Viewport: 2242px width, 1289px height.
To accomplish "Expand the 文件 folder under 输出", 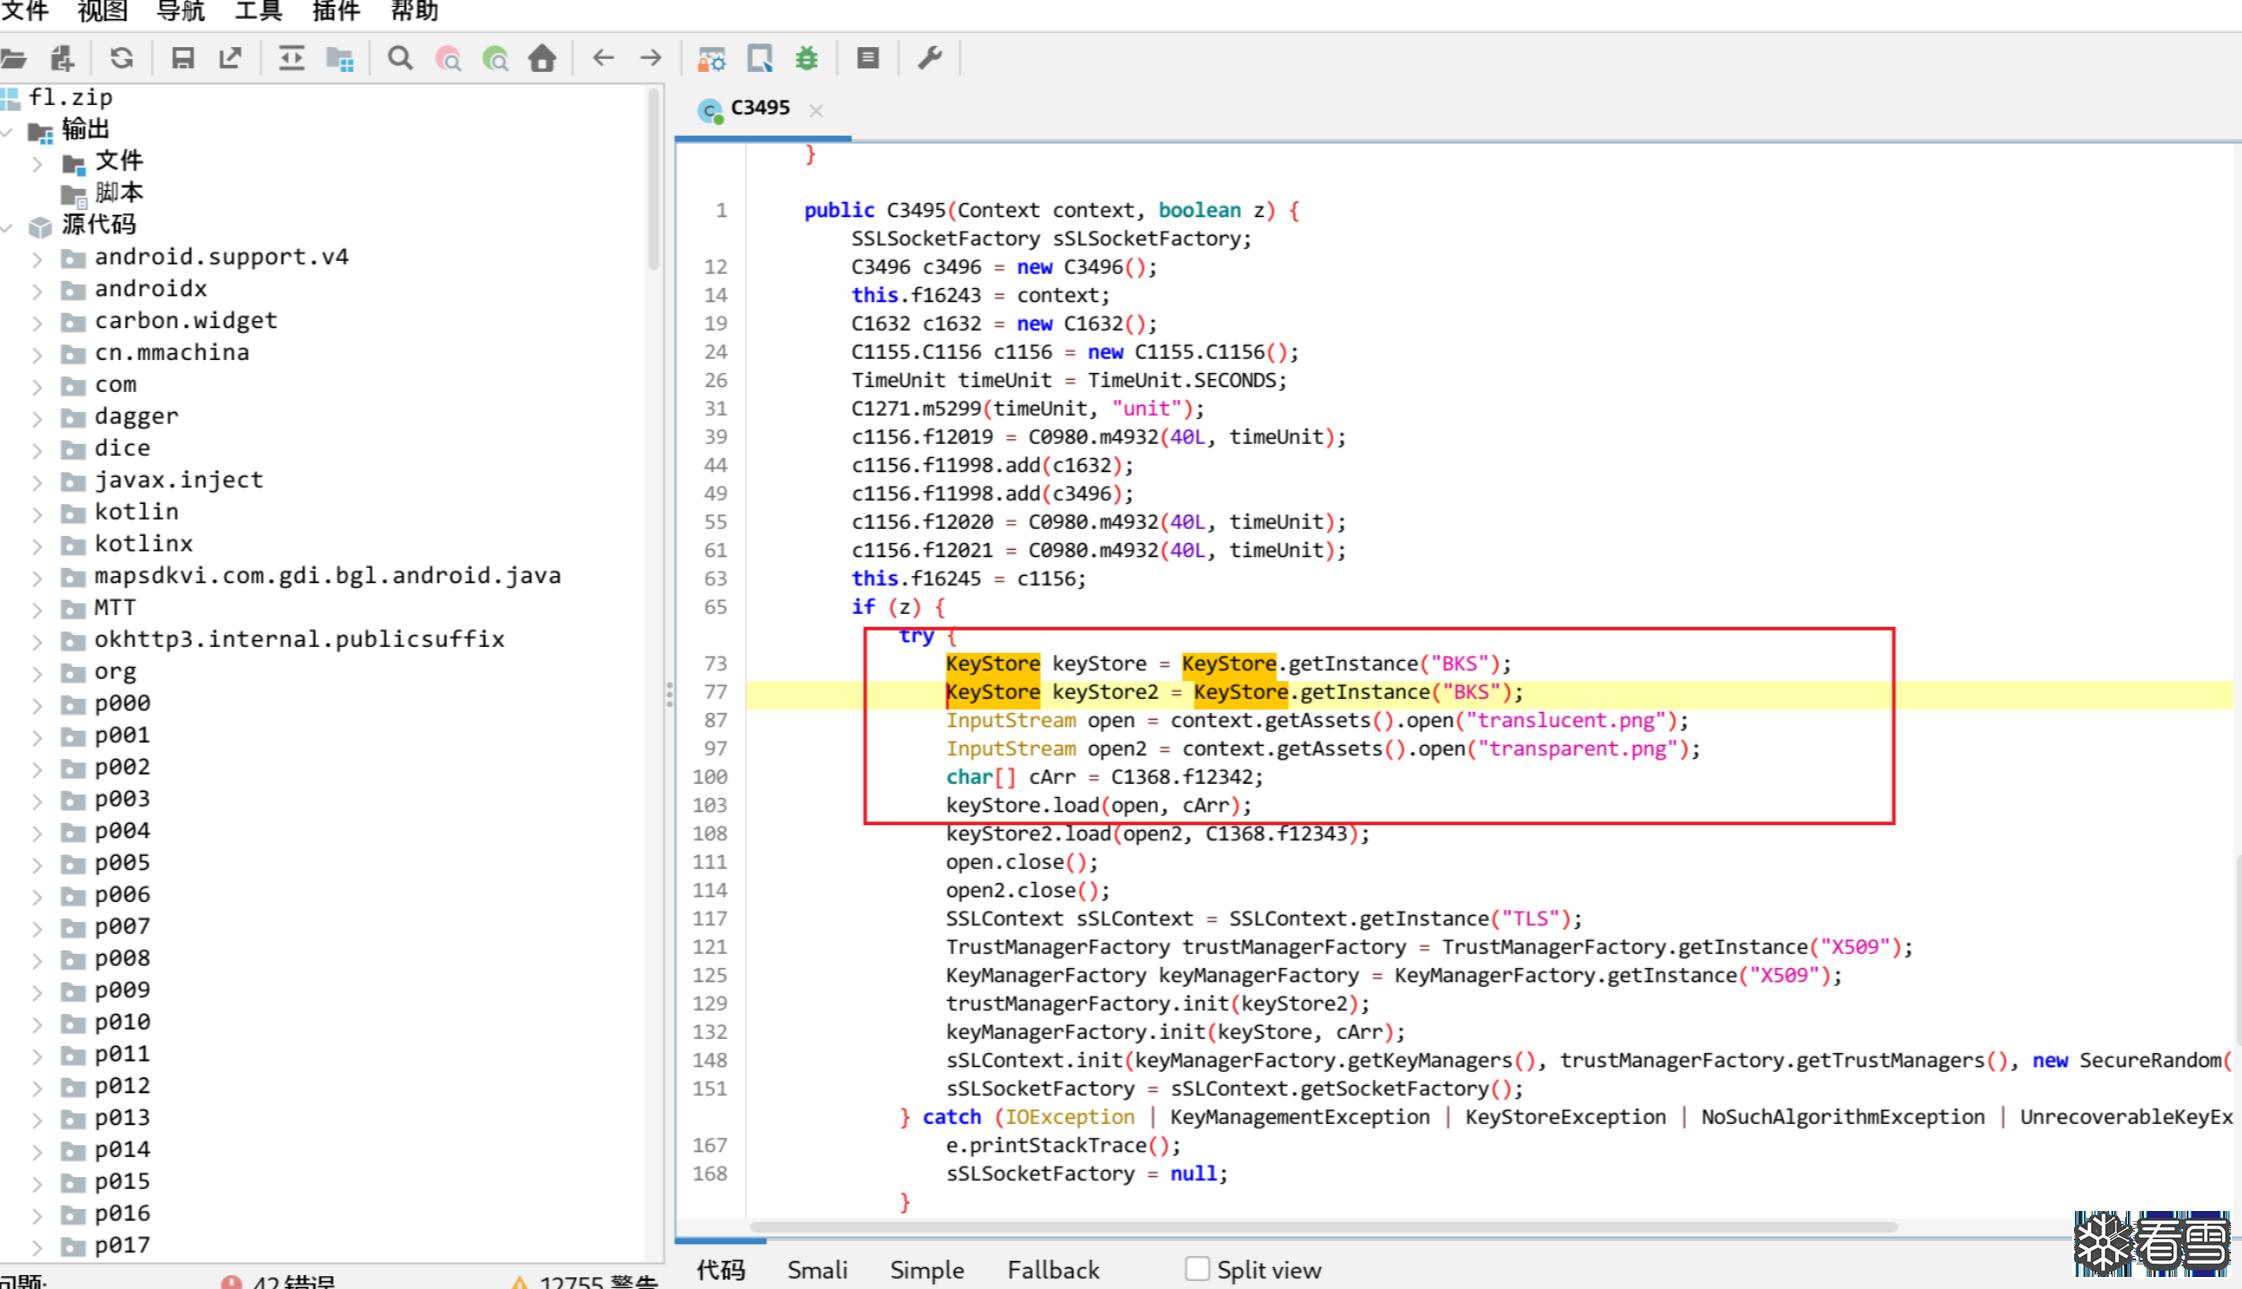I will pyautogui.click(x=37, y=162).
